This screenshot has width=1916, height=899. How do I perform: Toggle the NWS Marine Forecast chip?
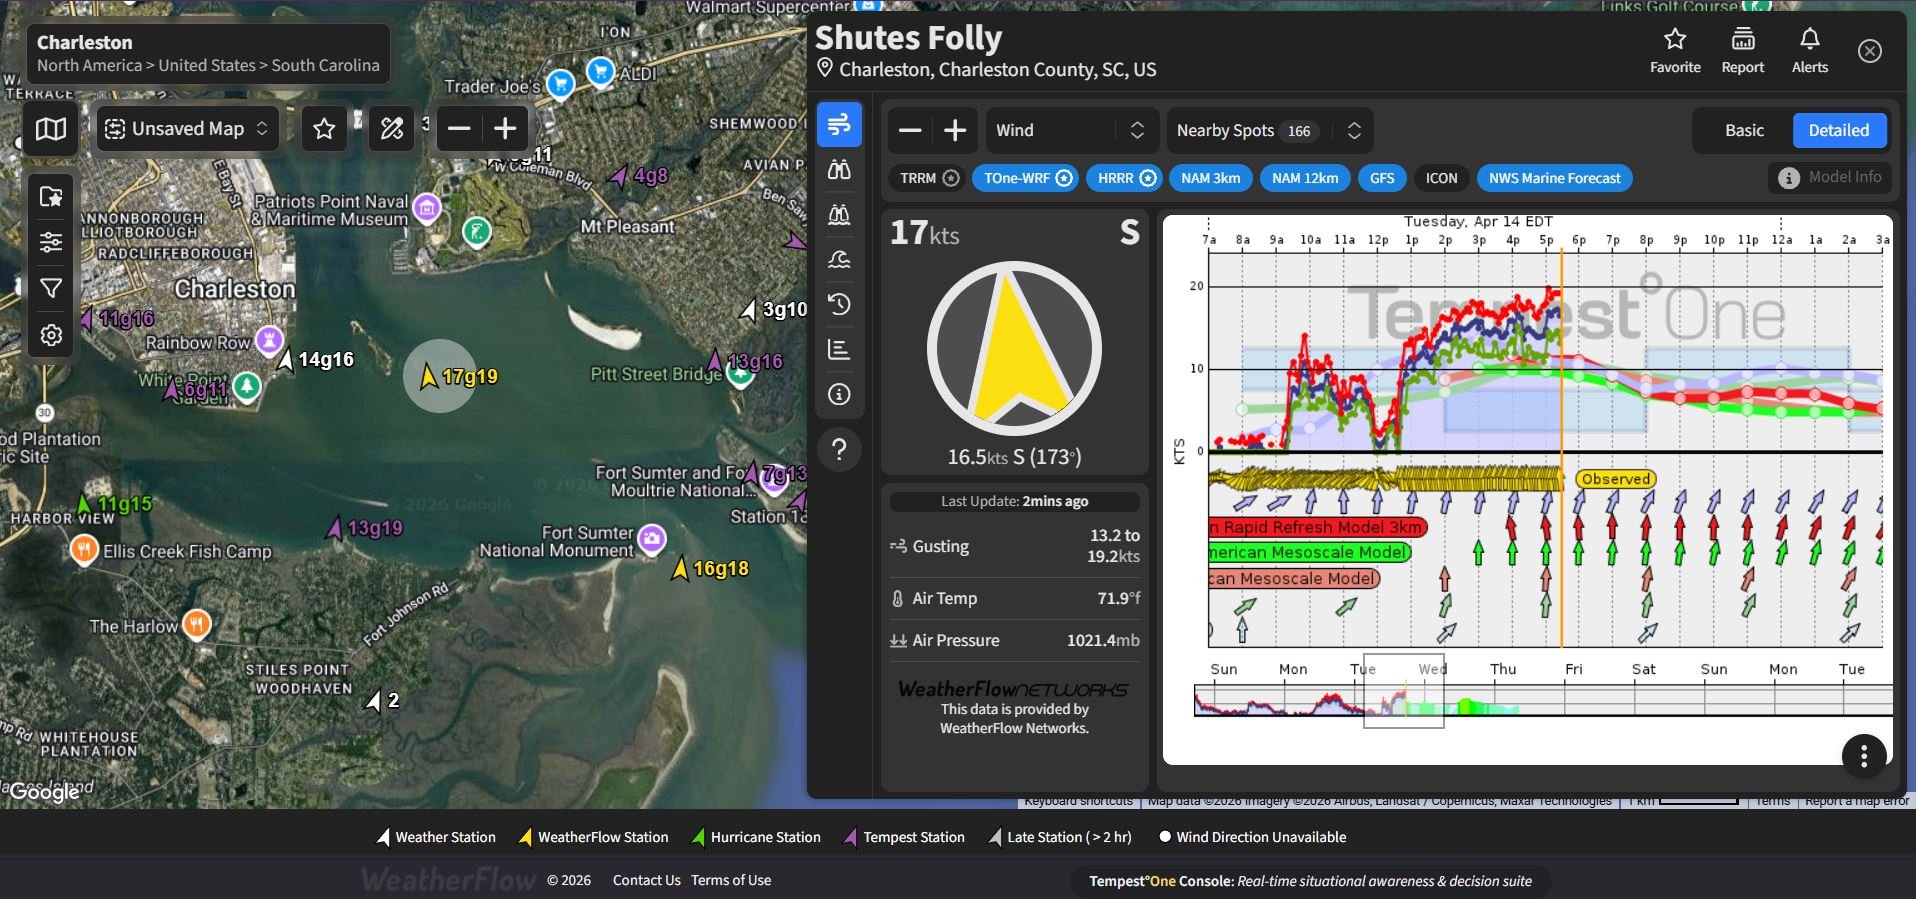(1554, 178)
